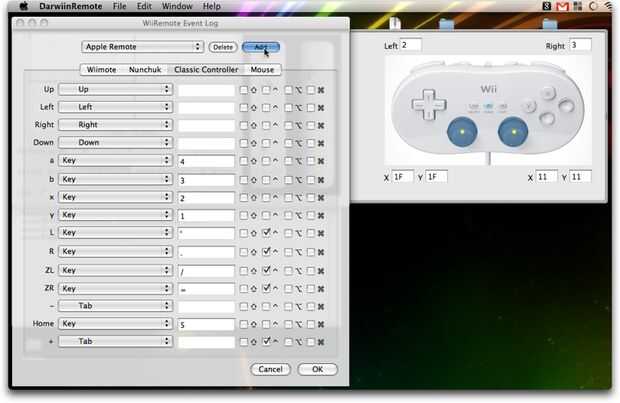The image size is (620, 403).
Task: Open the minus row Tab dropdown
Action: tap(115, 306)
